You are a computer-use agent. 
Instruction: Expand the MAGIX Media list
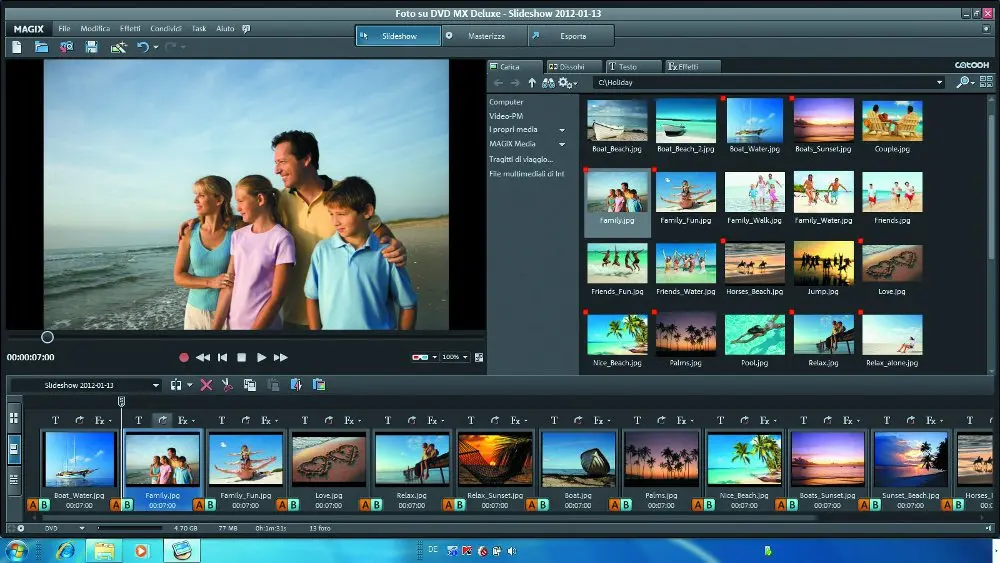point(562,144)
